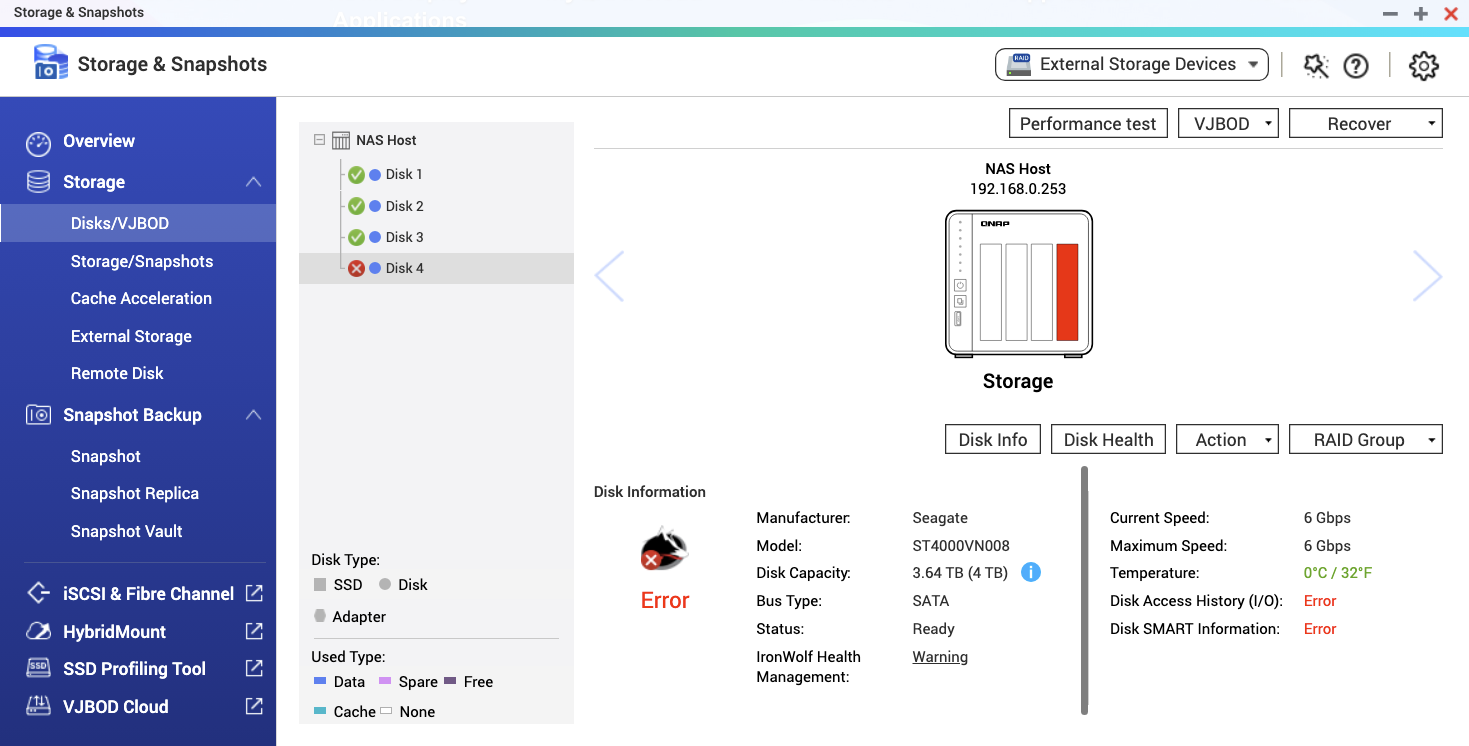
Task: Collapse the Snapshot Backup section chevron
Action: point(255,414)
